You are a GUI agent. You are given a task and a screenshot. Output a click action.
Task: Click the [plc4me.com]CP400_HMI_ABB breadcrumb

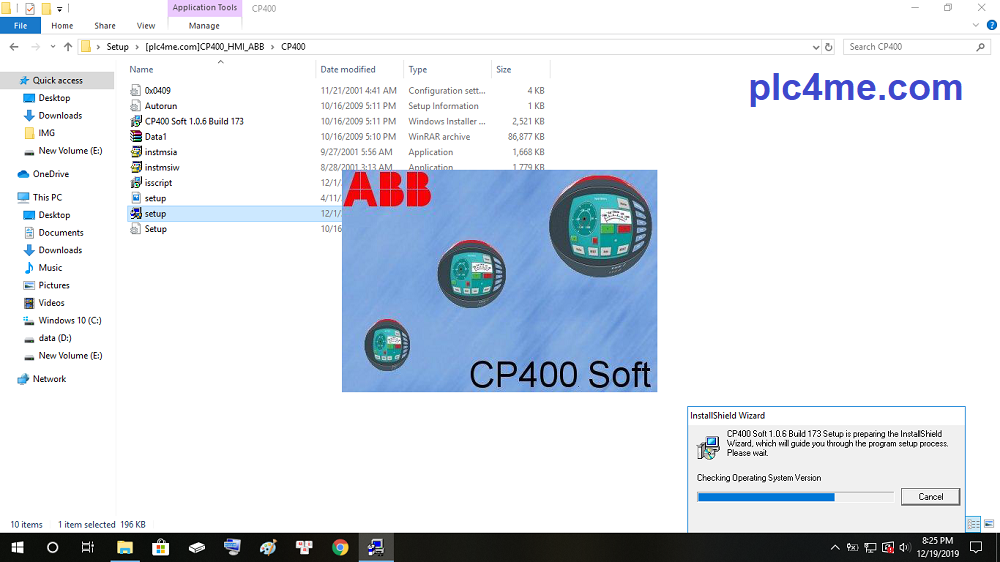[x=207, y=47]
